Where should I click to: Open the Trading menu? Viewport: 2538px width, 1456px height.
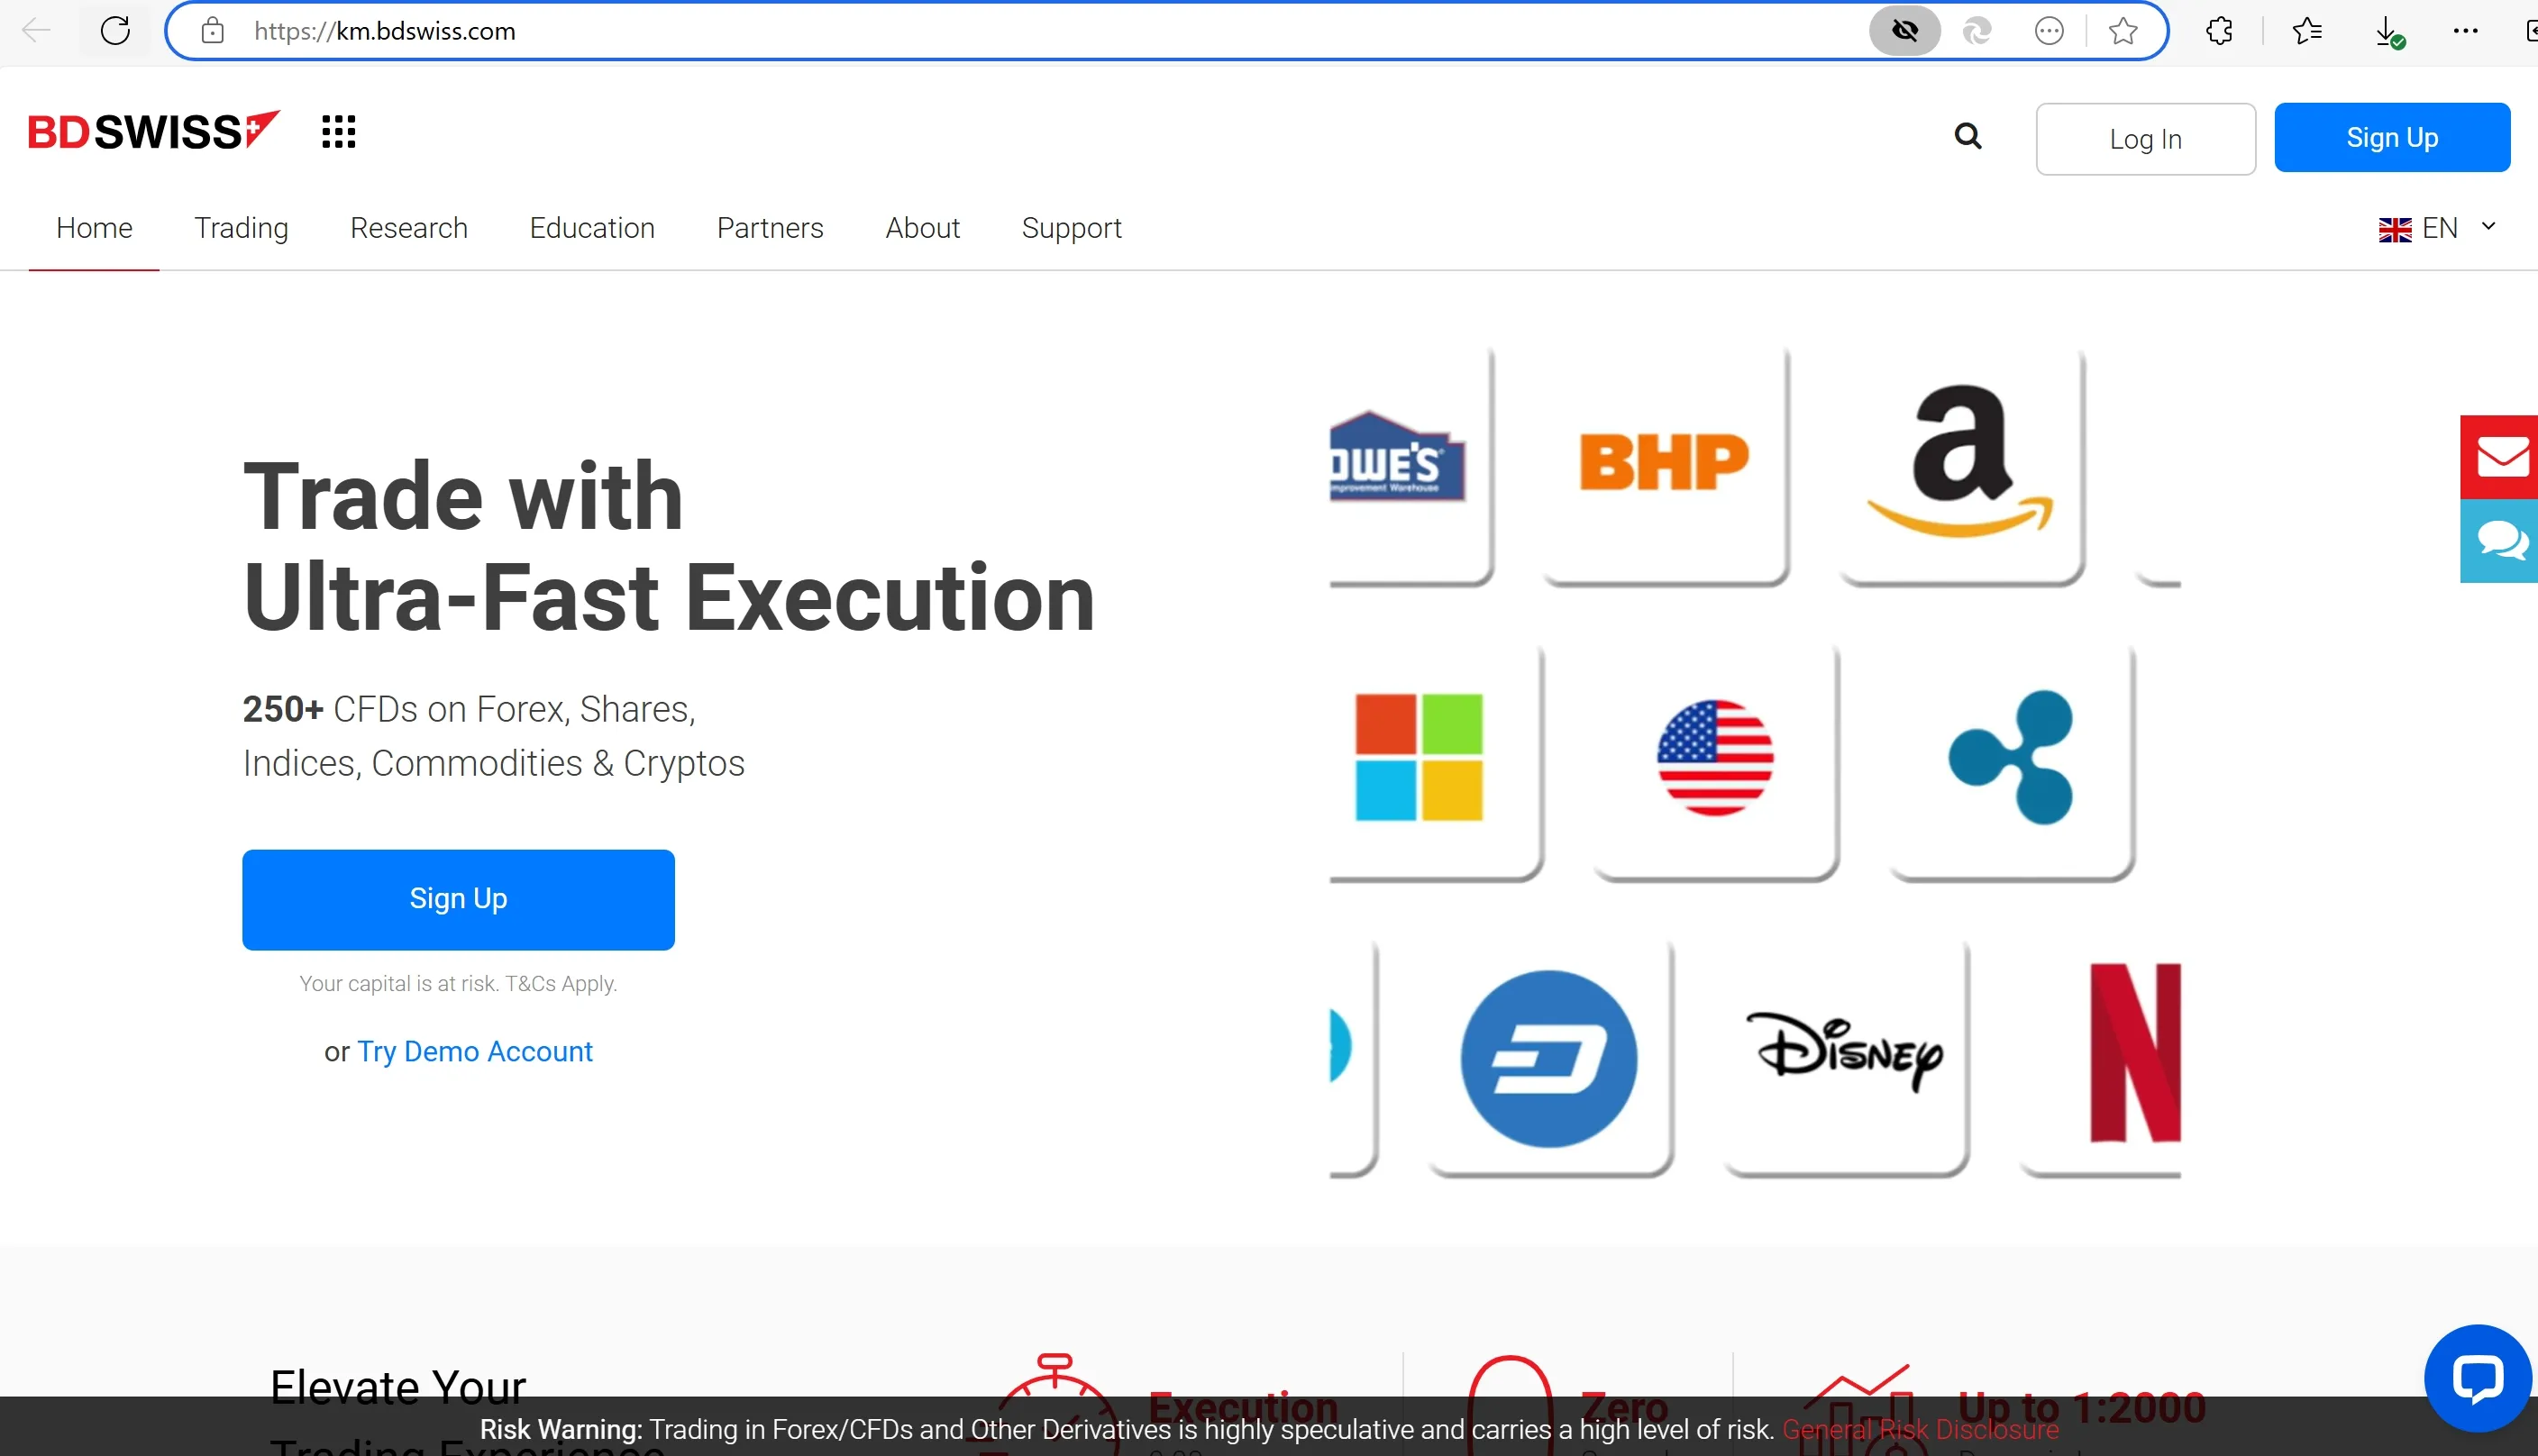[241, 228]
